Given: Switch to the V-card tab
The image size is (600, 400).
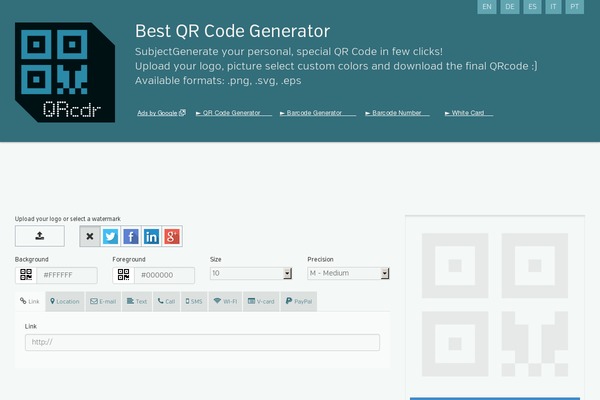Looking at the screenshot, I should tap(261, 301).
